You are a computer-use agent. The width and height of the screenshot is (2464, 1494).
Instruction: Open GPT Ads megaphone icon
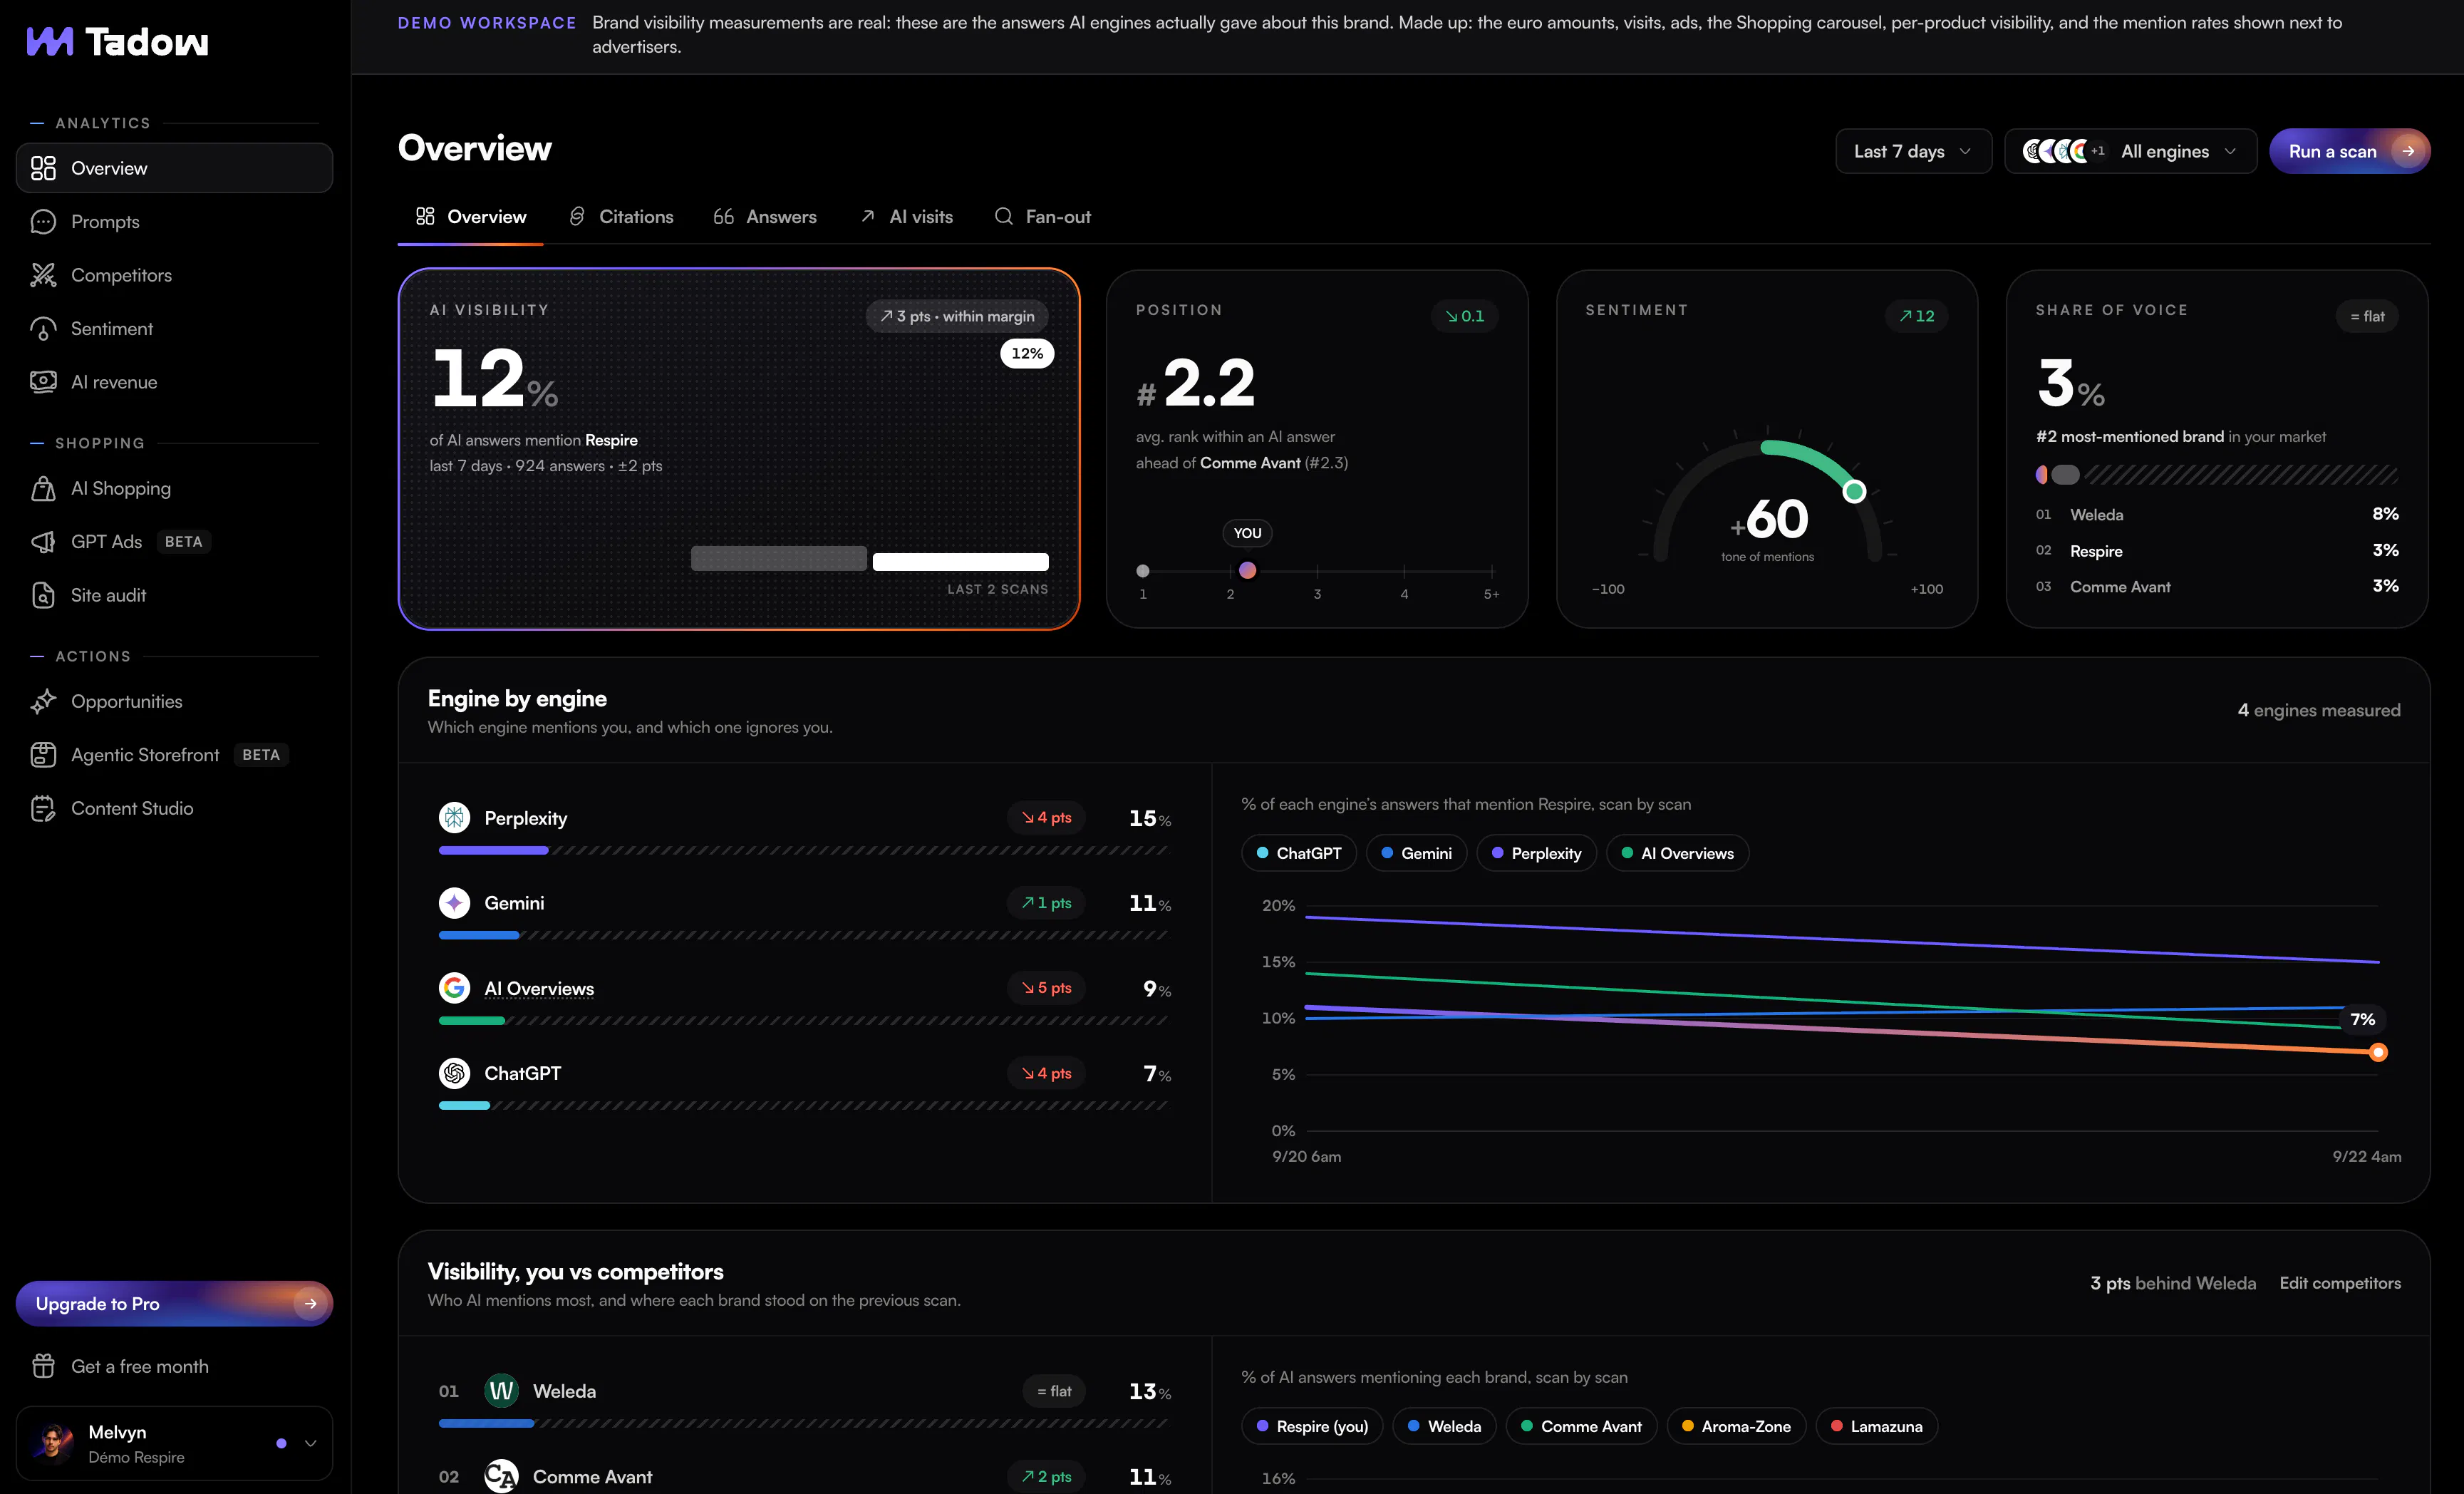point(43,542)
